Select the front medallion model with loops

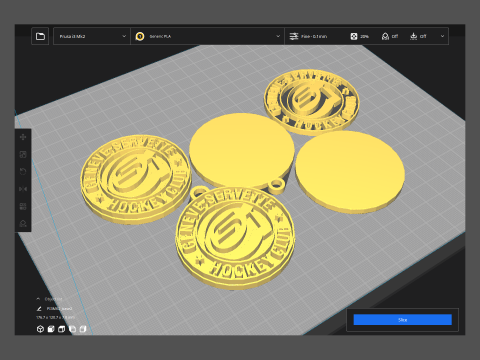point(235,237)
